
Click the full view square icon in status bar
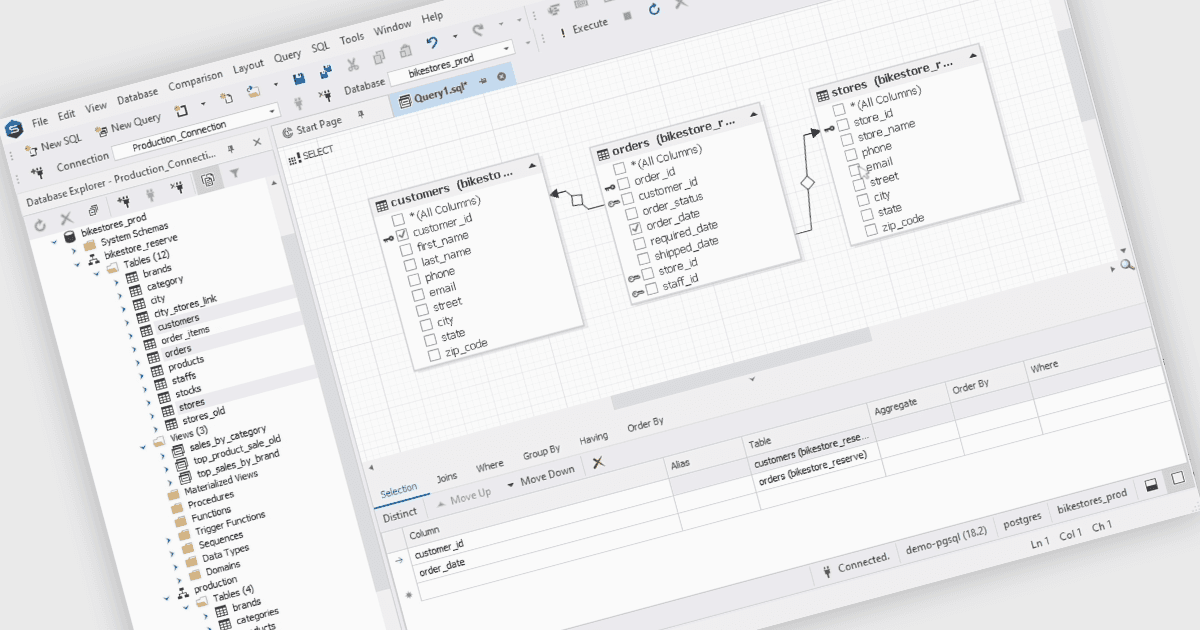pyautogui.click(x=1177, y=477)
